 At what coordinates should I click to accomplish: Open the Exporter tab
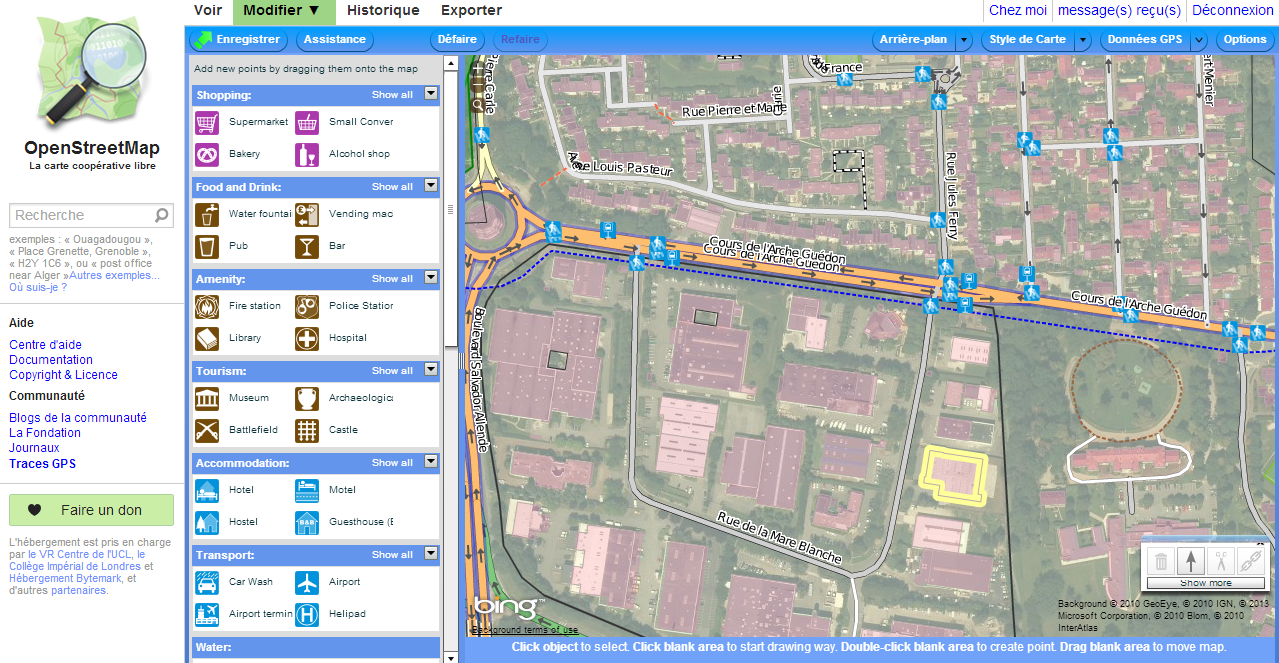[471, 11]
